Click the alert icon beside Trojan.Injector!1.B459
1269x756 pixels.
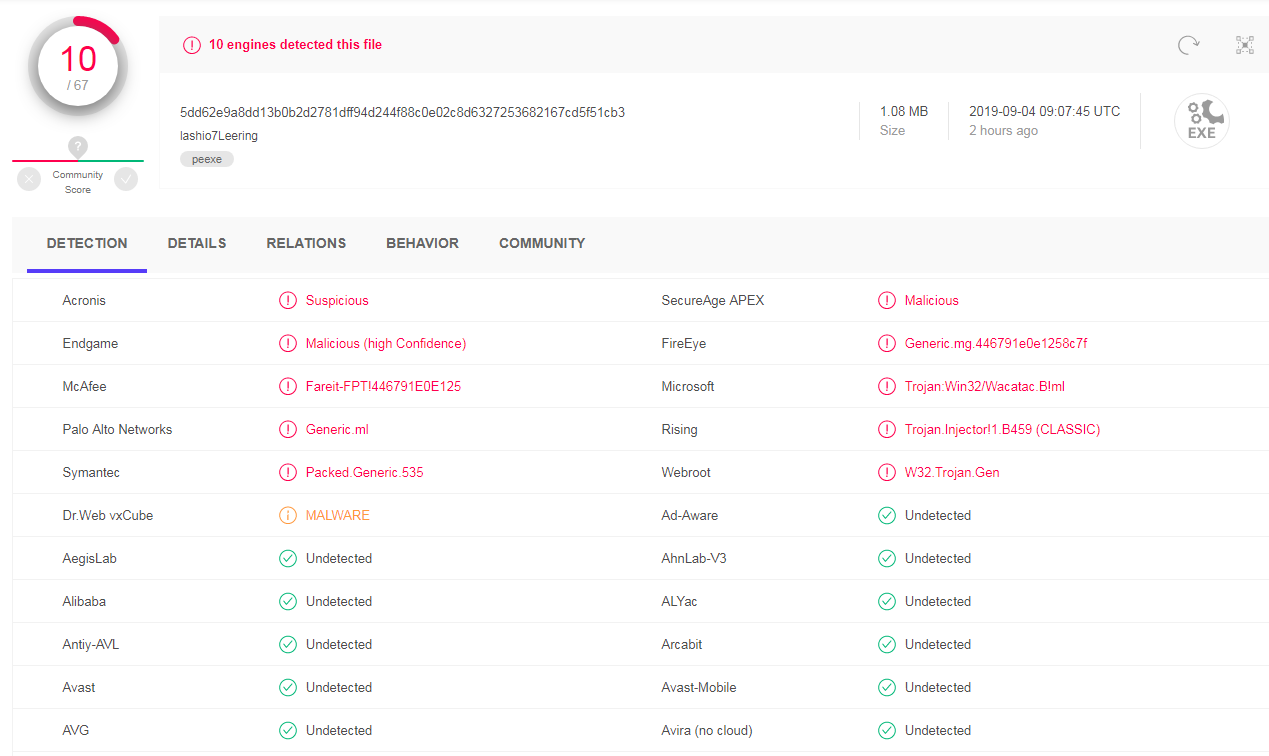coord(887,429)
